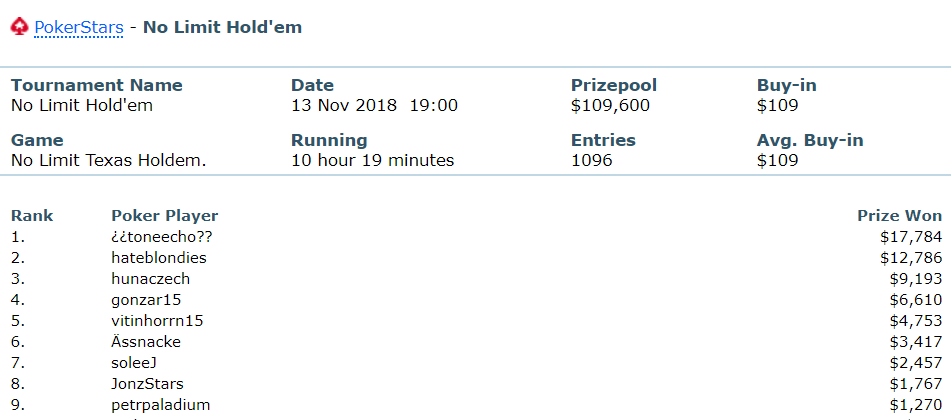The width and height of the screenshot is (951, 420).
Task: Click player name soleeJ
Action: [x=135, y=363]
